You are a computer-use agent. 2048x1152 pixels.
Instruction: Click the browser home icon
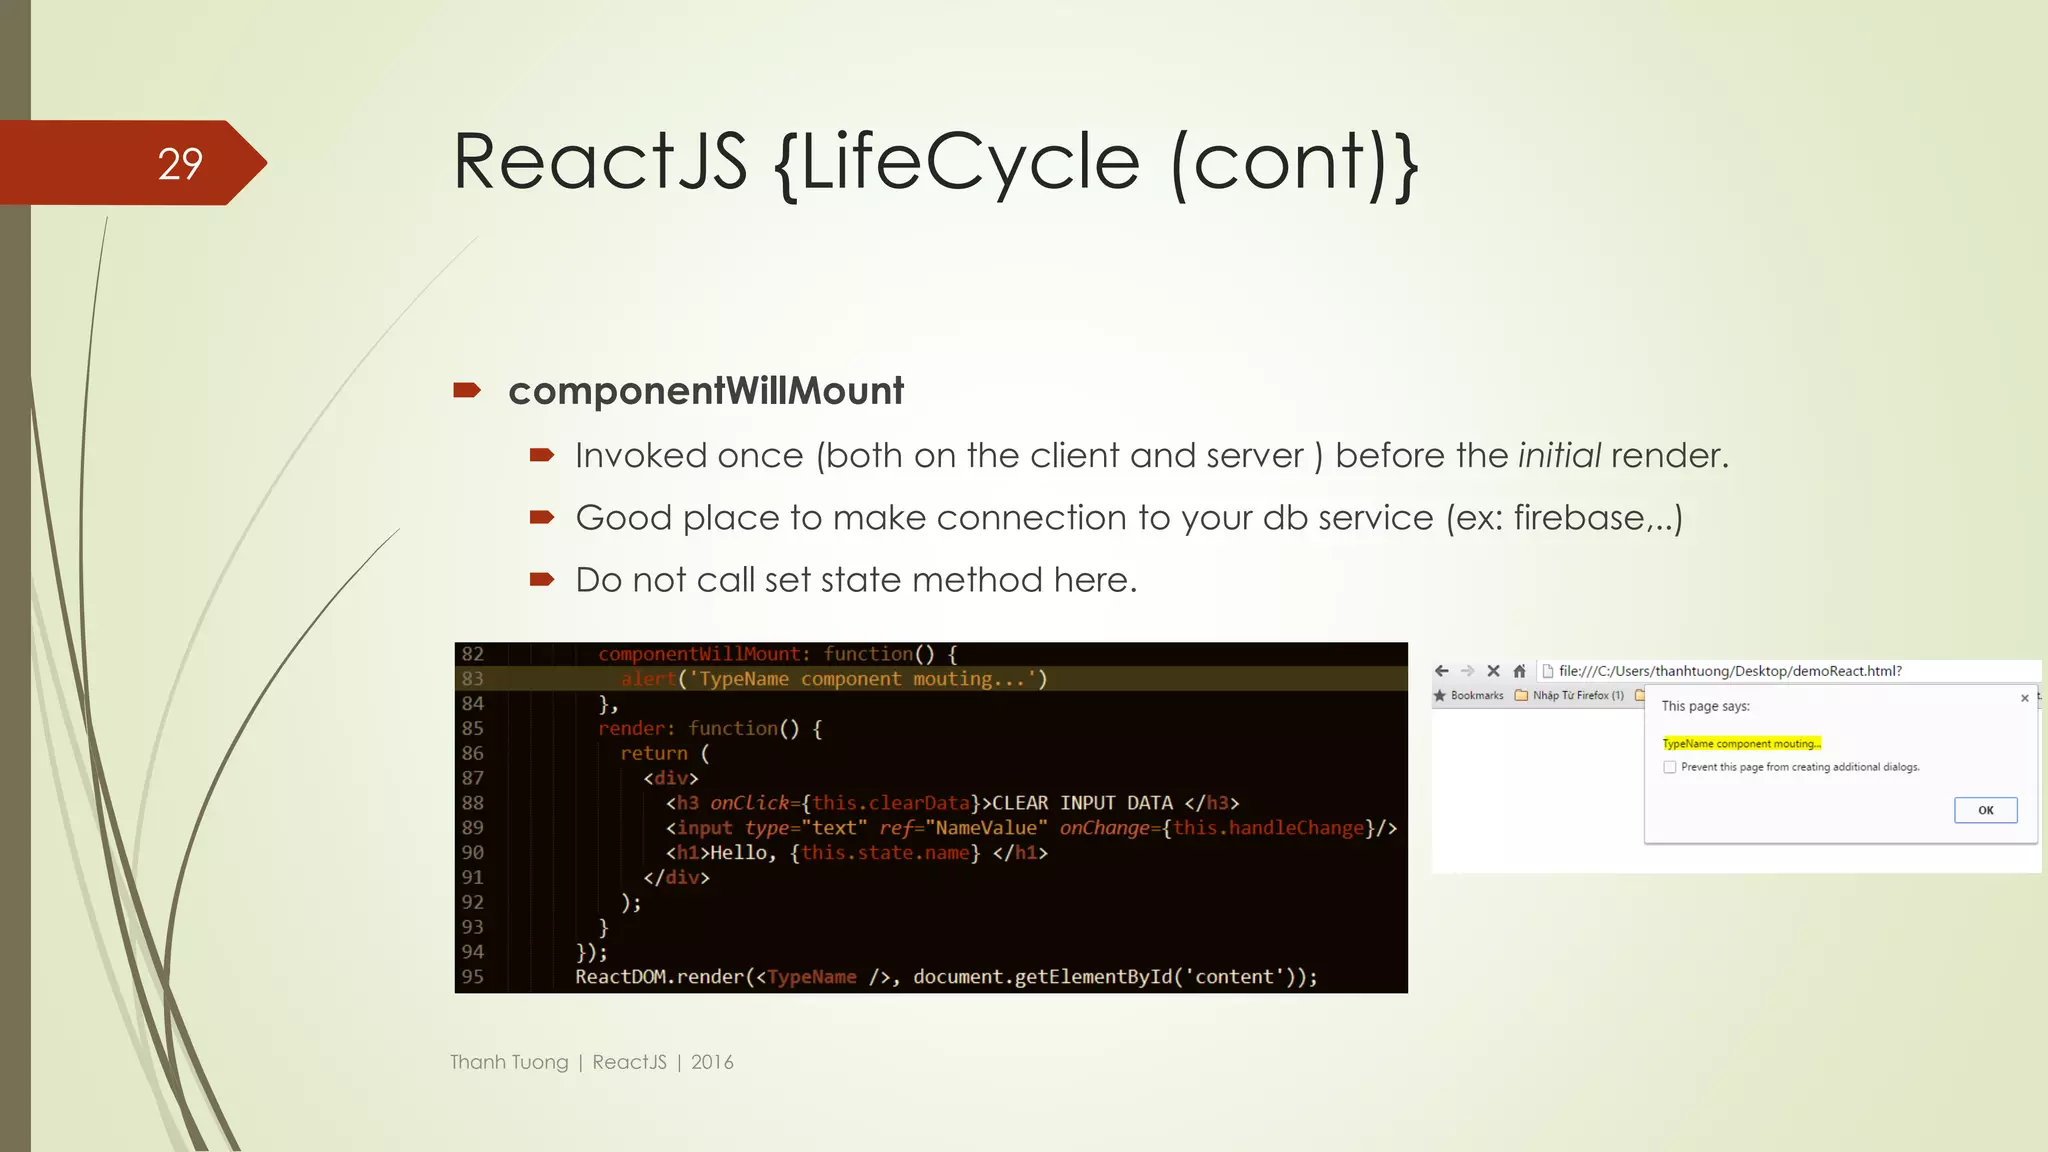click(1519, 671)
